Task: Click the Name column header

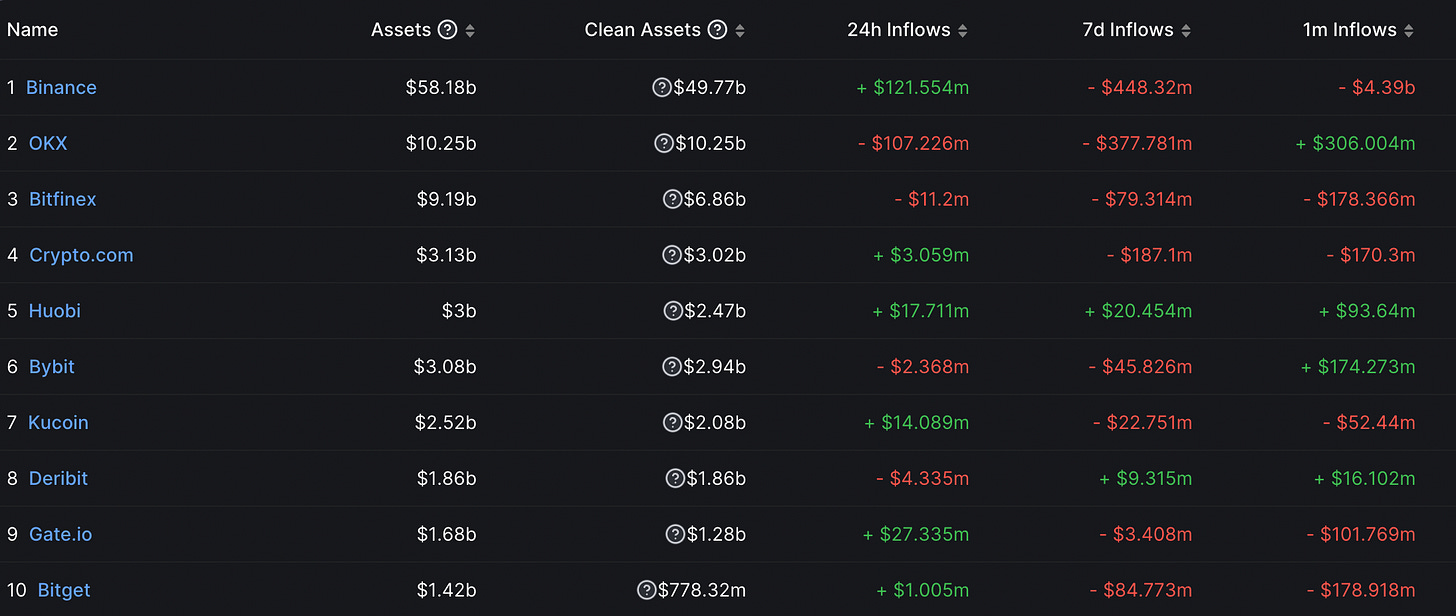Action: click(x=33, y=30)
